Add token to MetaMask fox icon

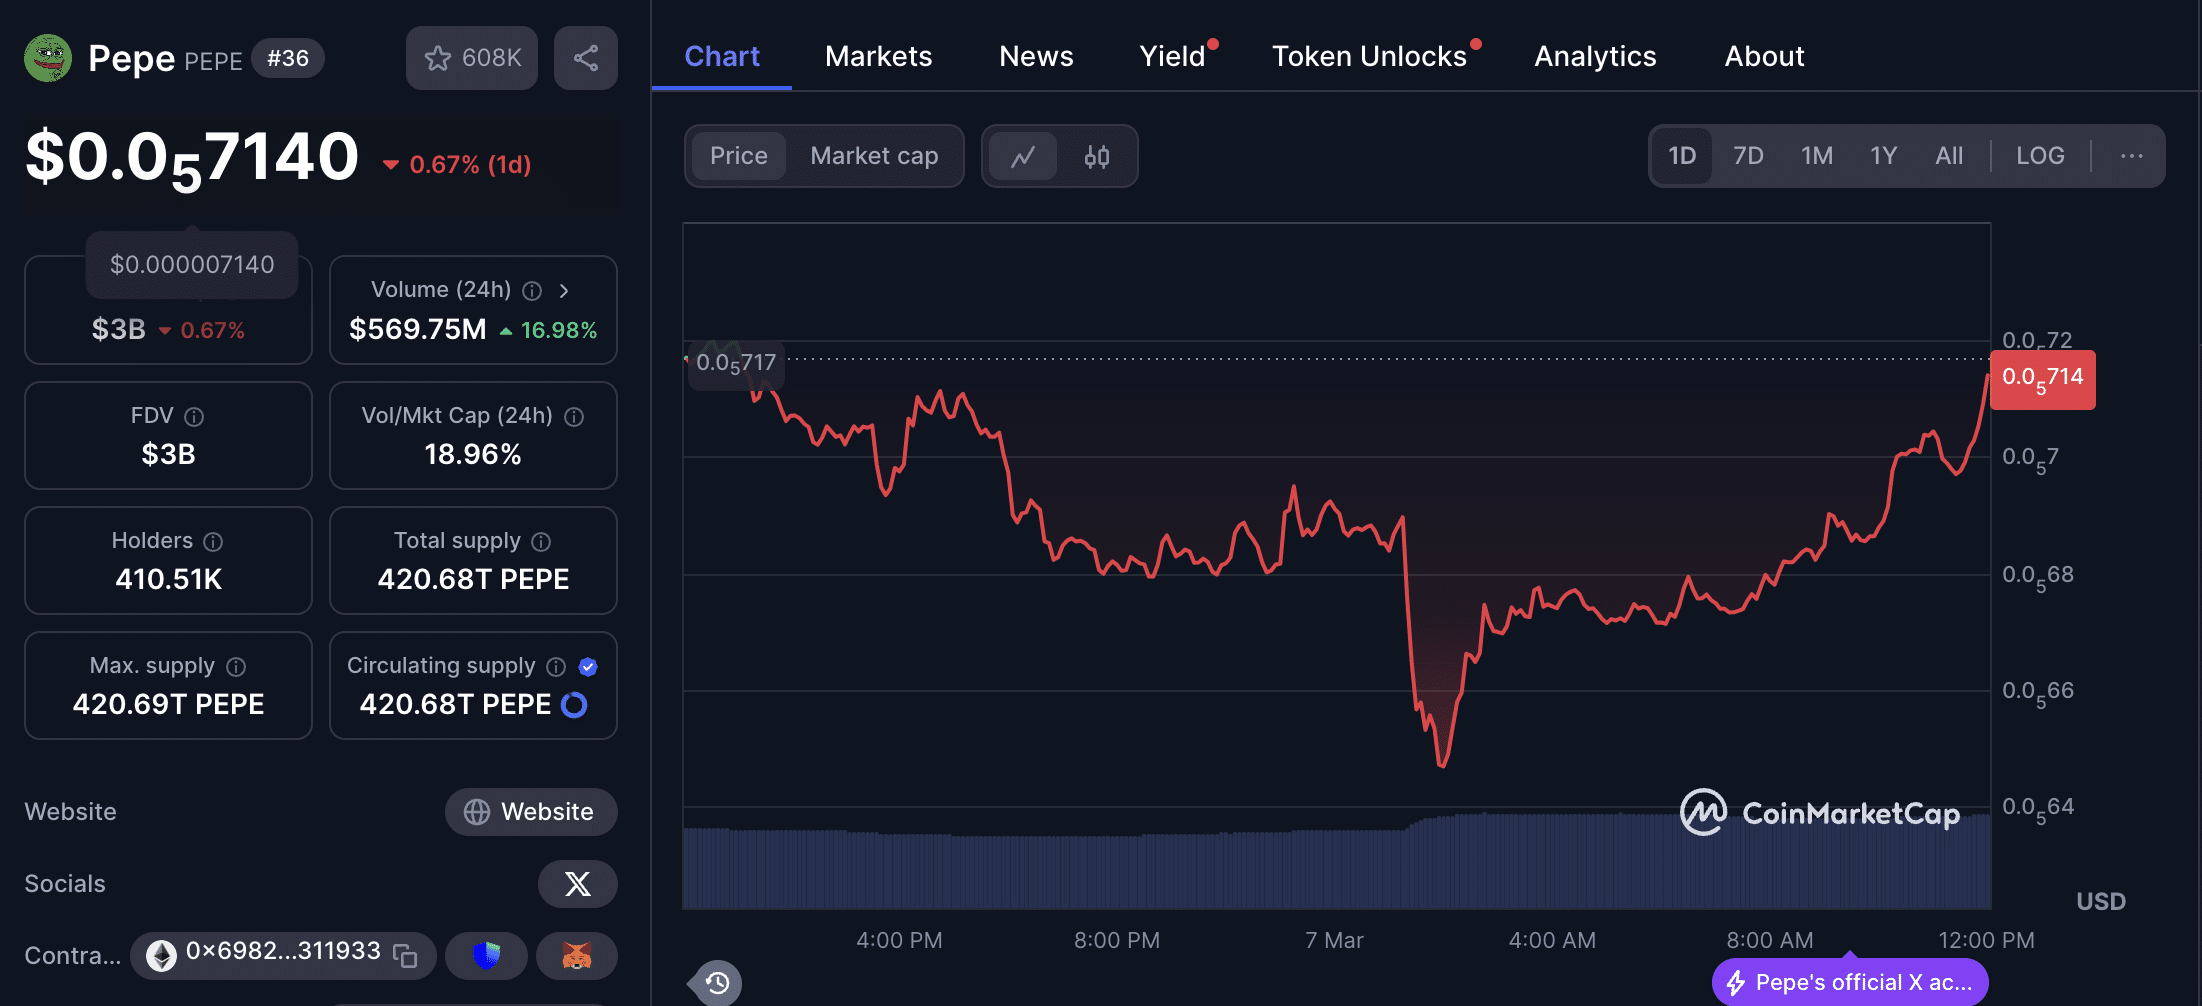(x=577, y=956)
